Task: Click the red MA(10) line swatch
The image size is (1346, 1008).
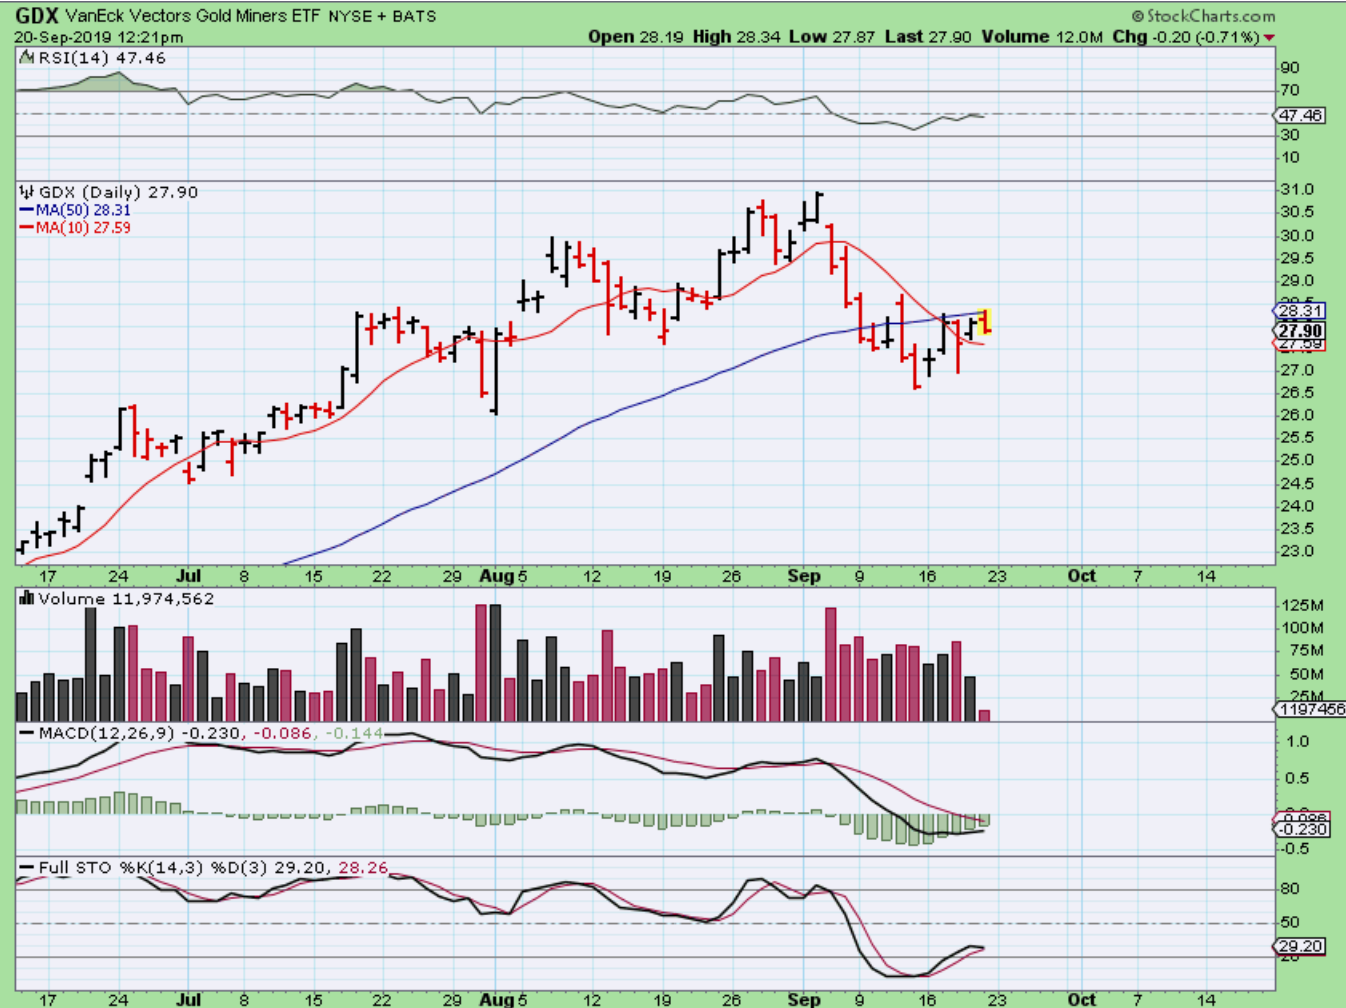Action: coord(27,228)
